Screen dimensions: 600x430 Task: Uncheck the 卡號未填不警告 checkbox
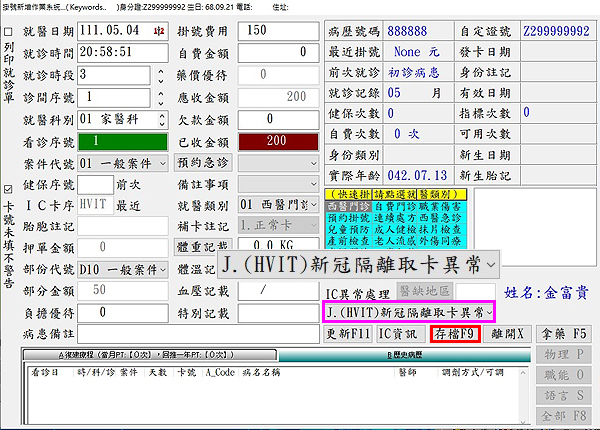coord(9,187)
